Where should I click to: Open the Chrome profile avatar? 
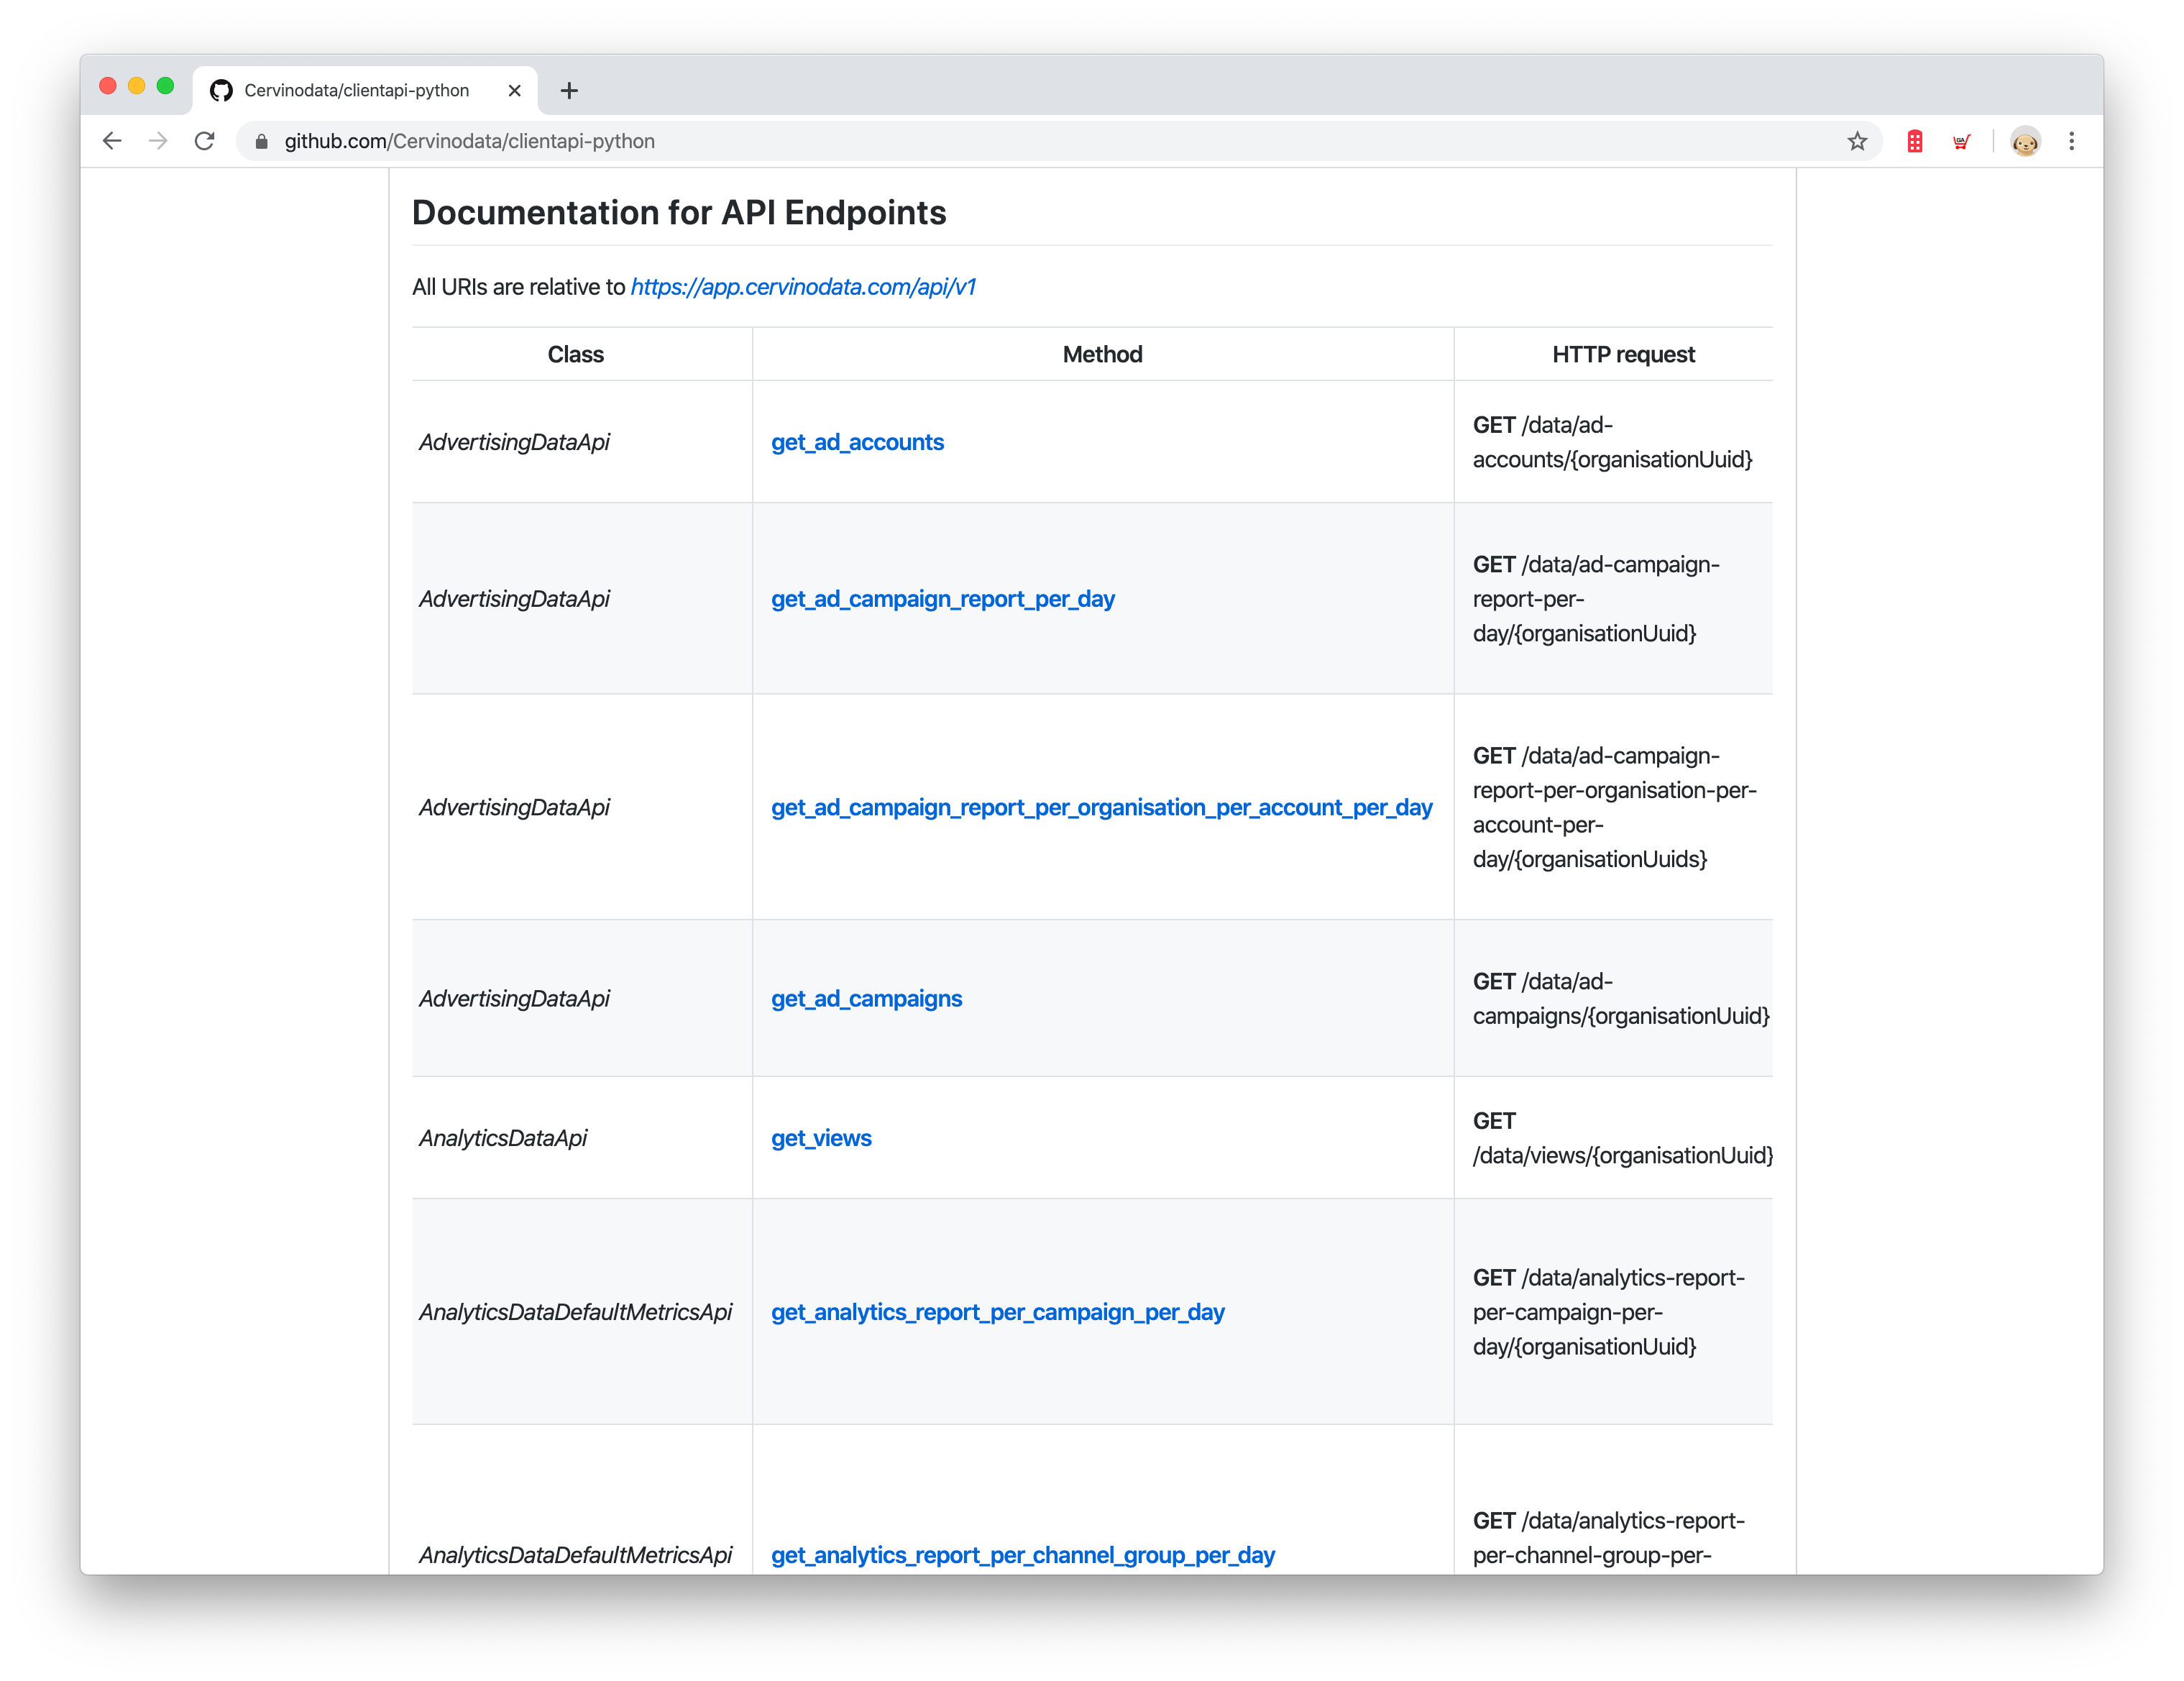(x=2025, y=142)
